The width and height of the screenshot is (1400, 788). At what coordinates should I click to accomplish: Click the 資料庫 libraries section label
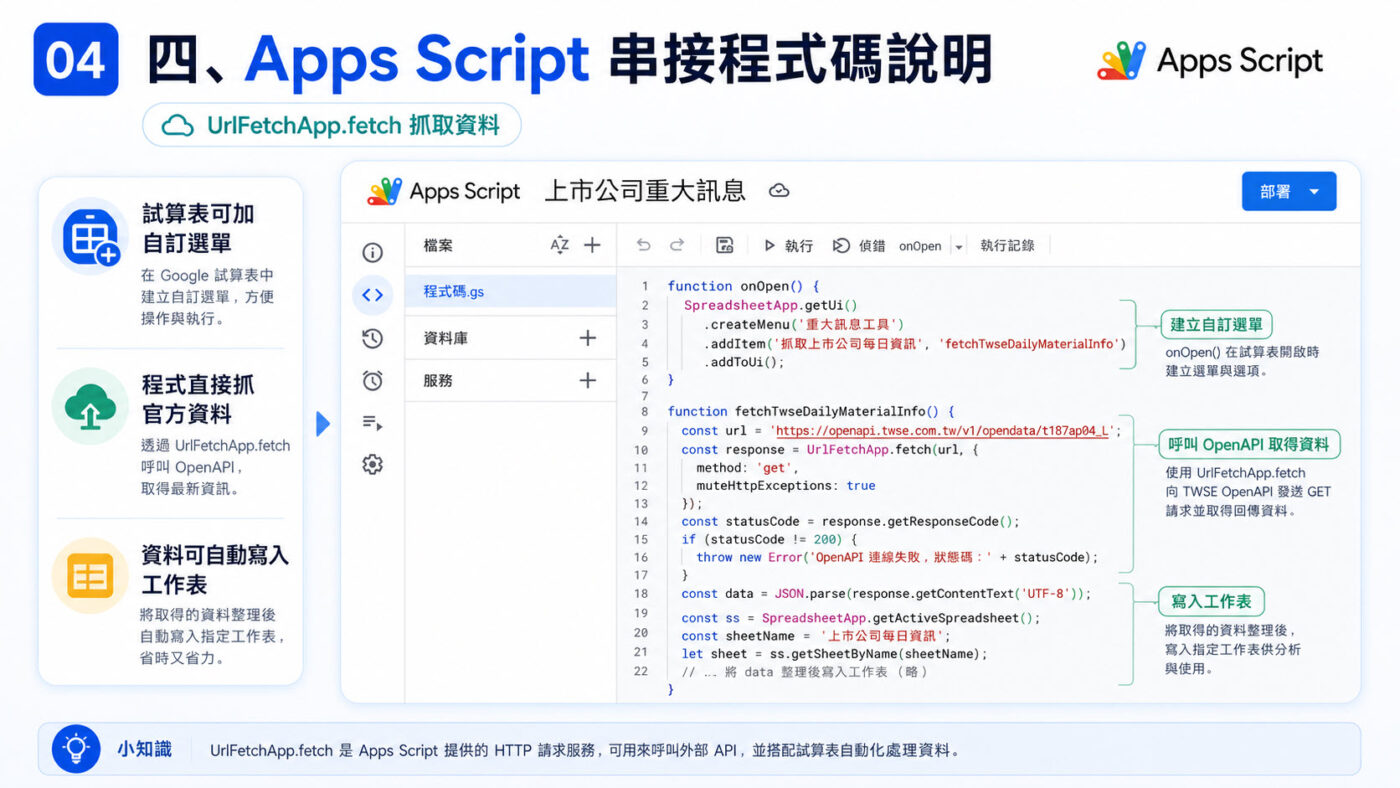(x=446, y=338)
